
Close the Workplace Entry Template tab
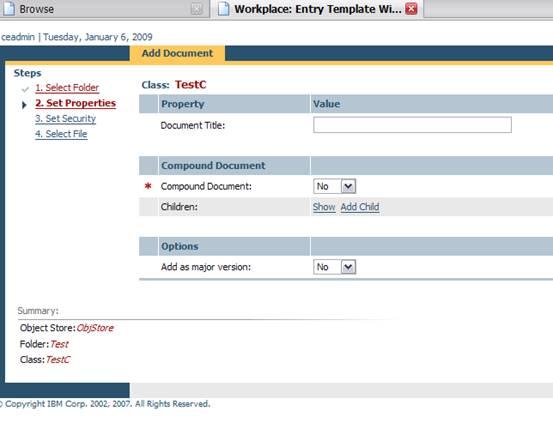coord(411,8)
